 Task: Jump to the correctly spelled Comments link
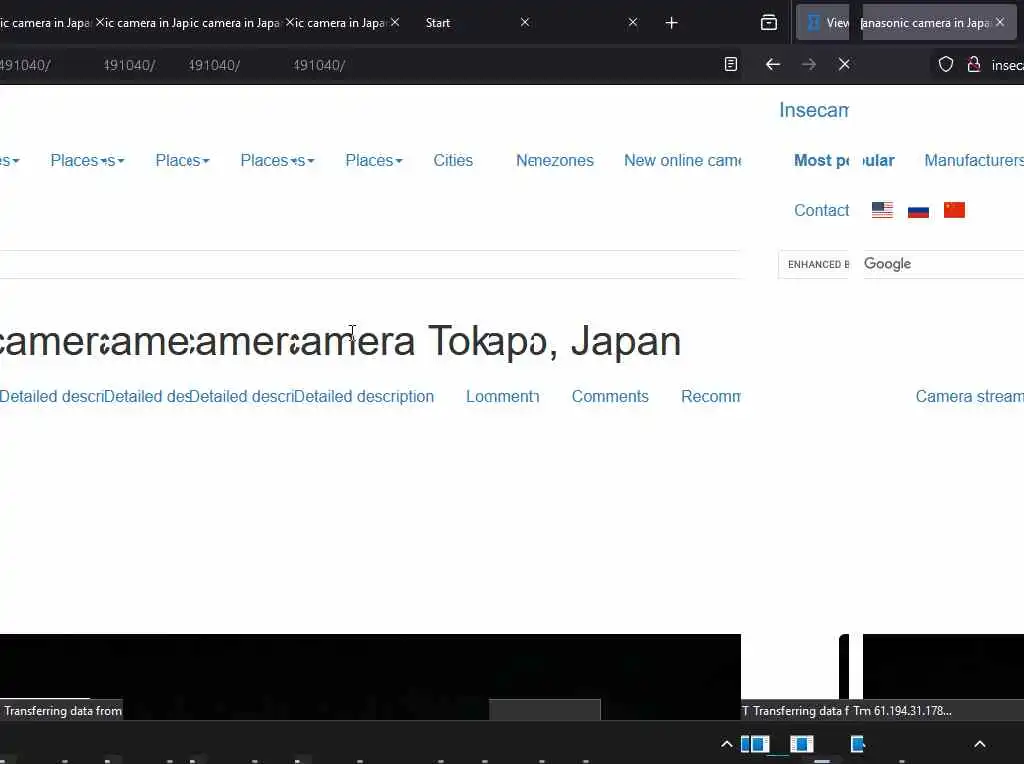tap(610, 396)
